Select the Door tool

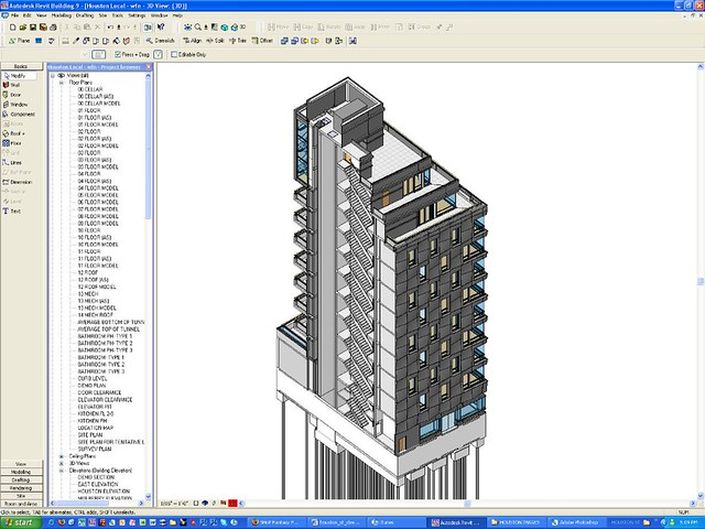coord(16,95)
